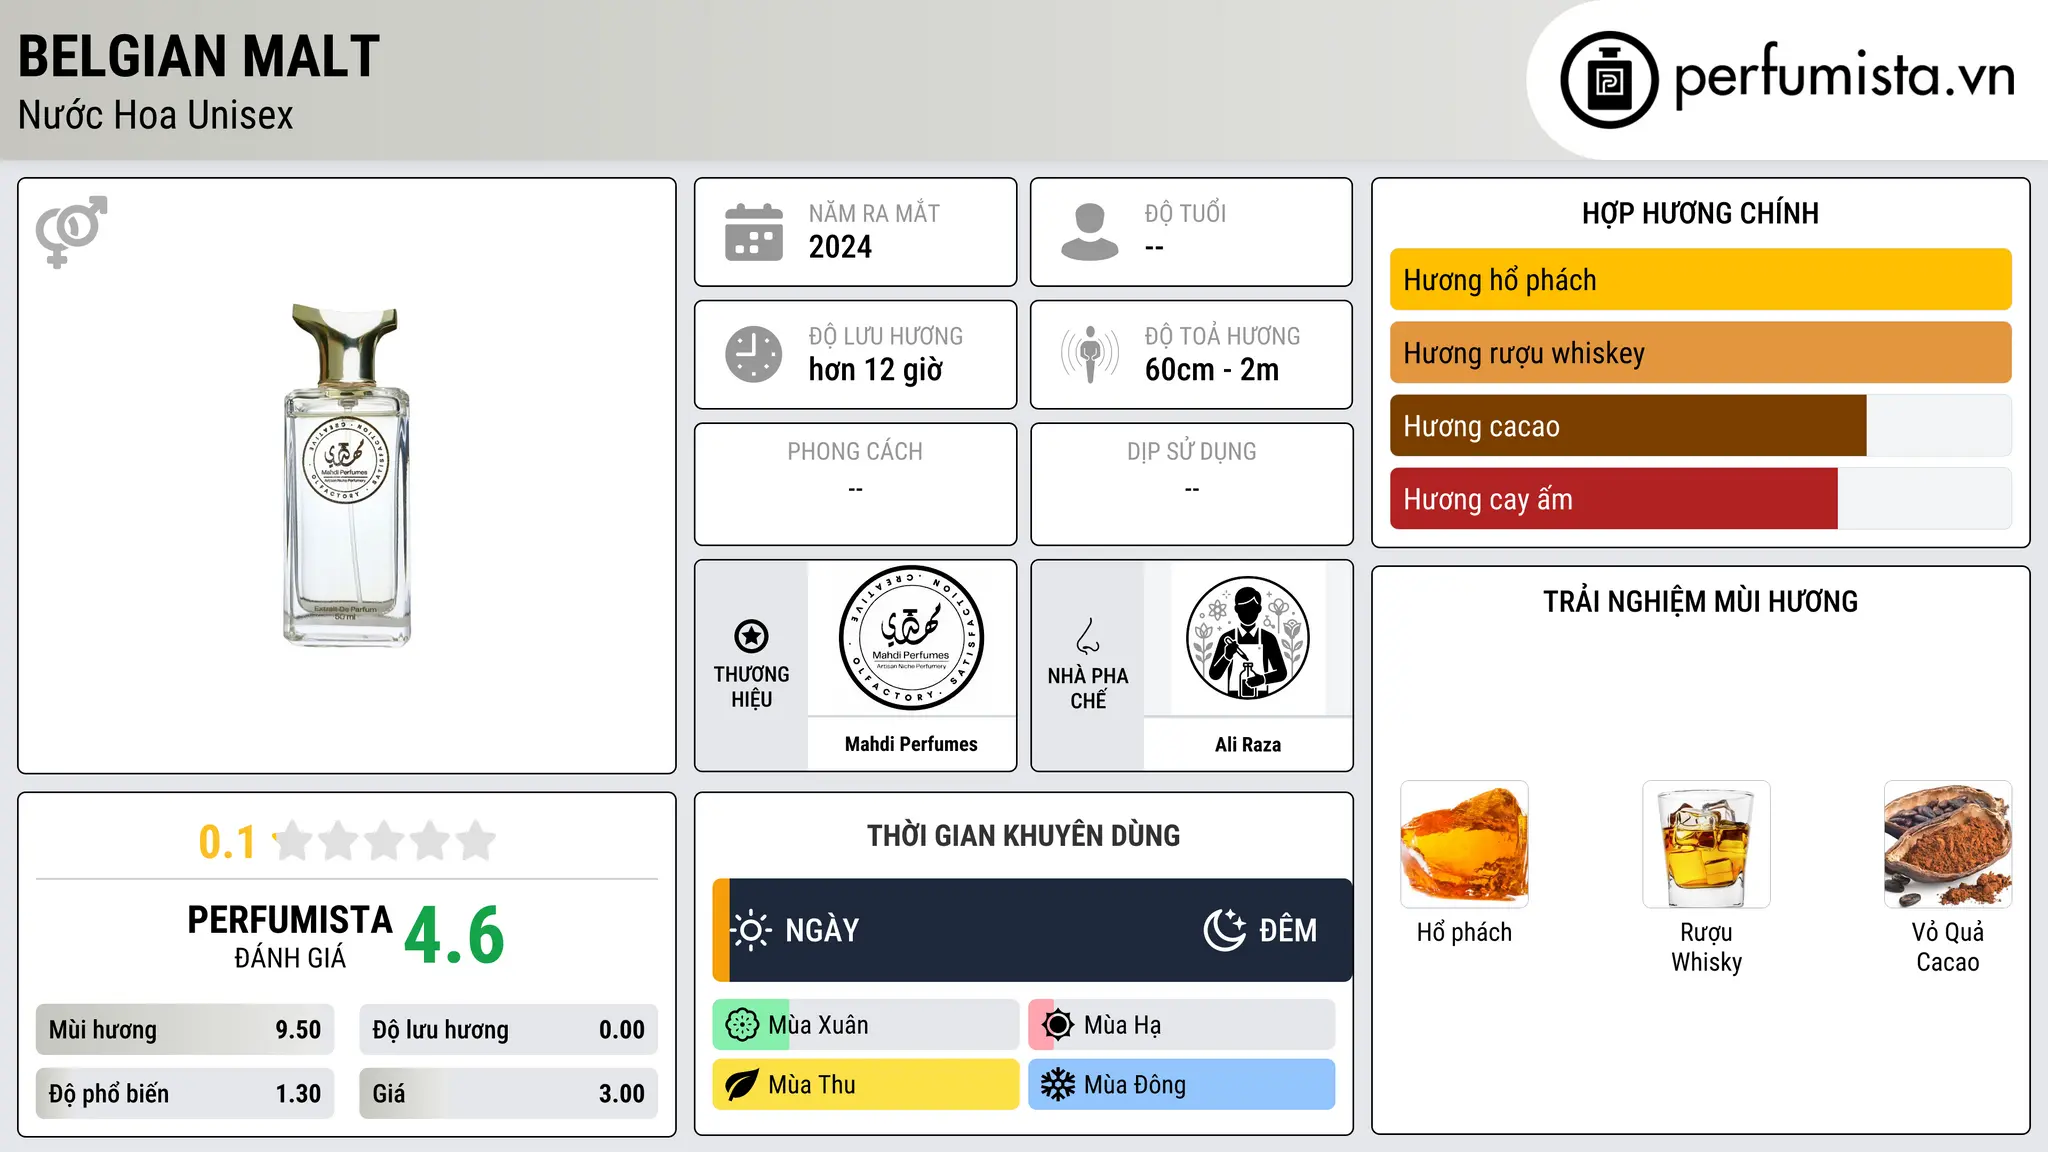This screenshot has height=1152, width=2048.
Task: Click the Rượu Whisky note label
Action: [1706, 947]
